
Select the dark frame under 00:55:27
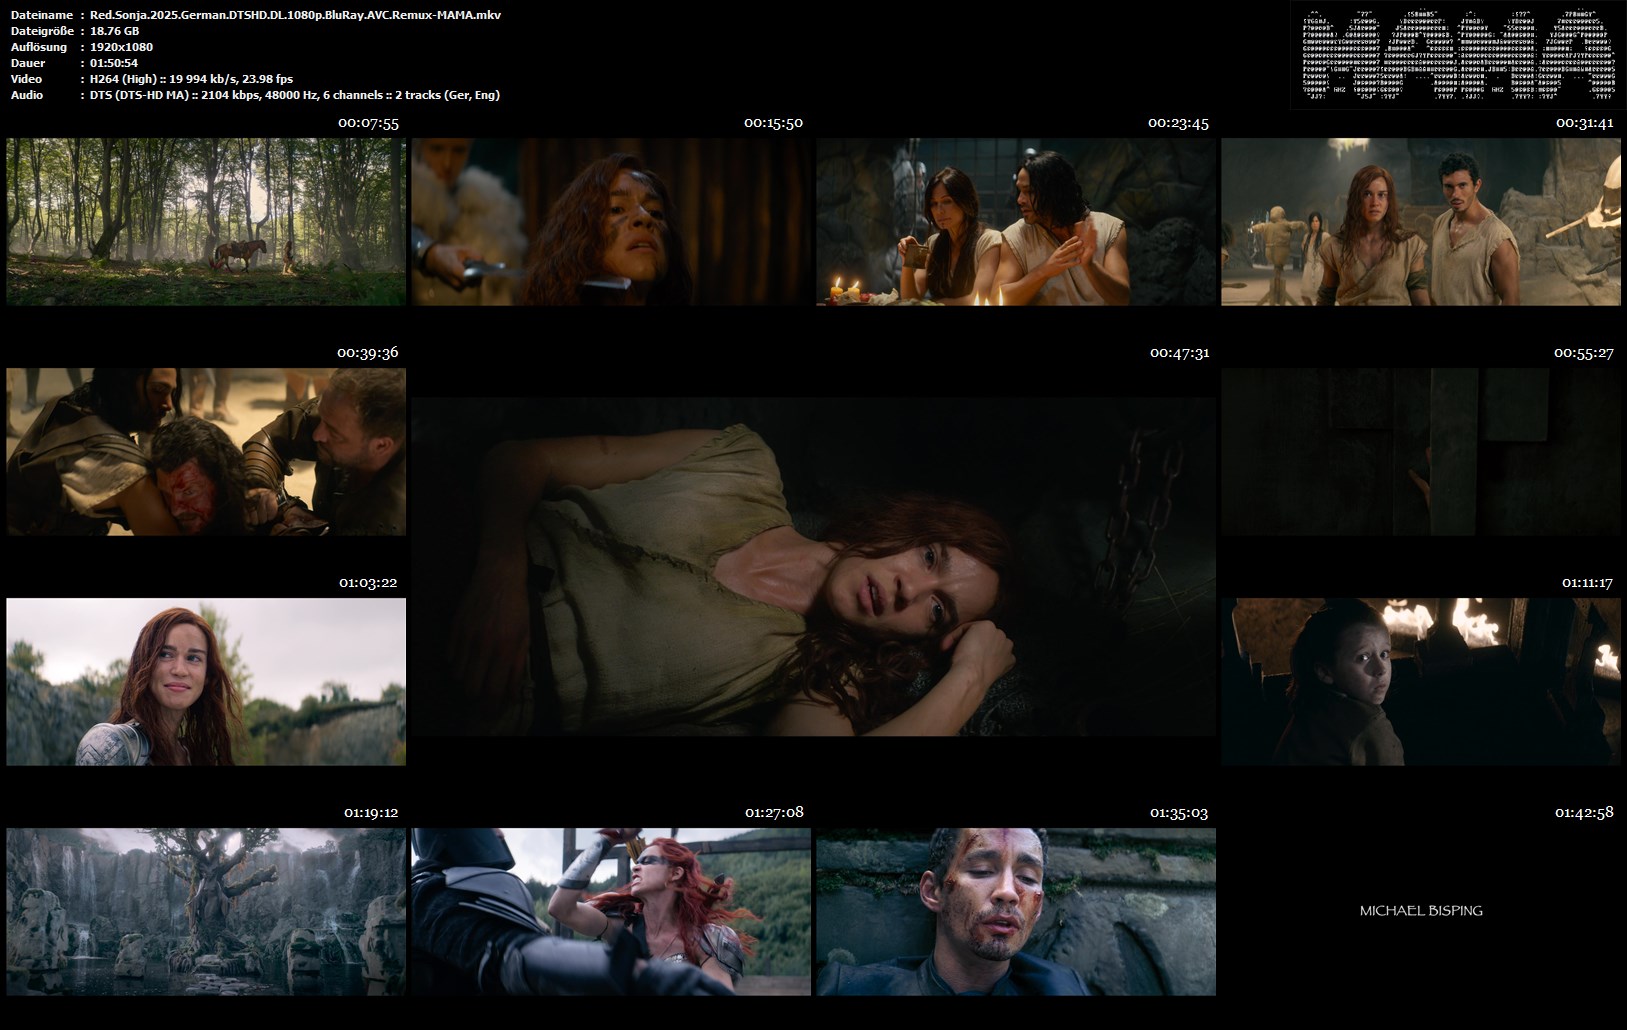point(1421,451)
